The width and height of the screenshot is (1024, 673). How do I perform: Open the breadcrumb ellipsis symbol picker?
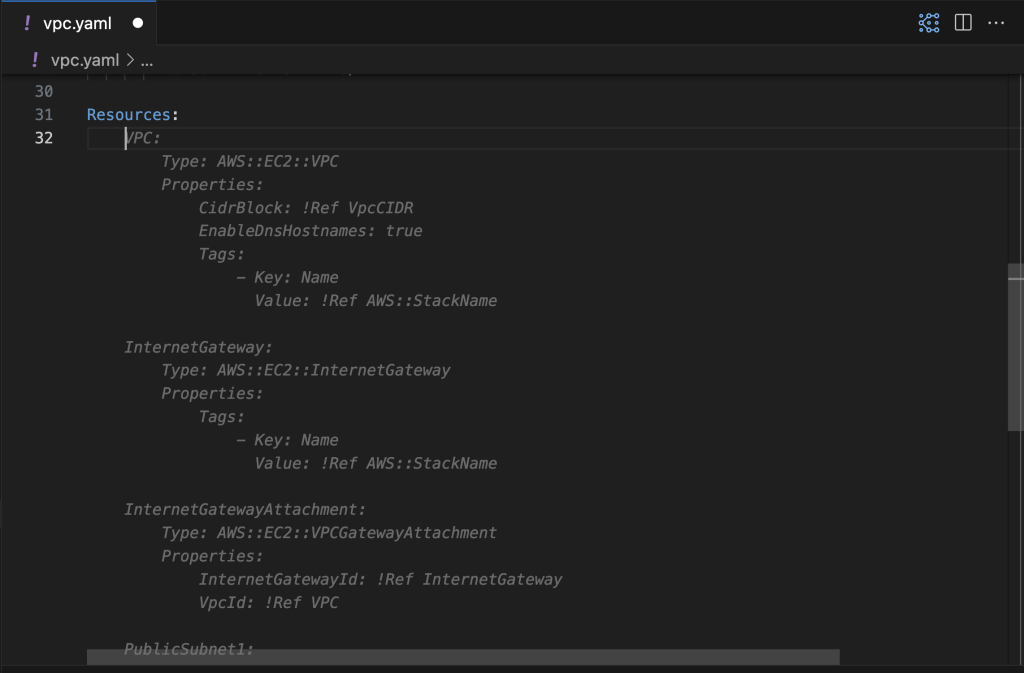(x=147, y=61)
